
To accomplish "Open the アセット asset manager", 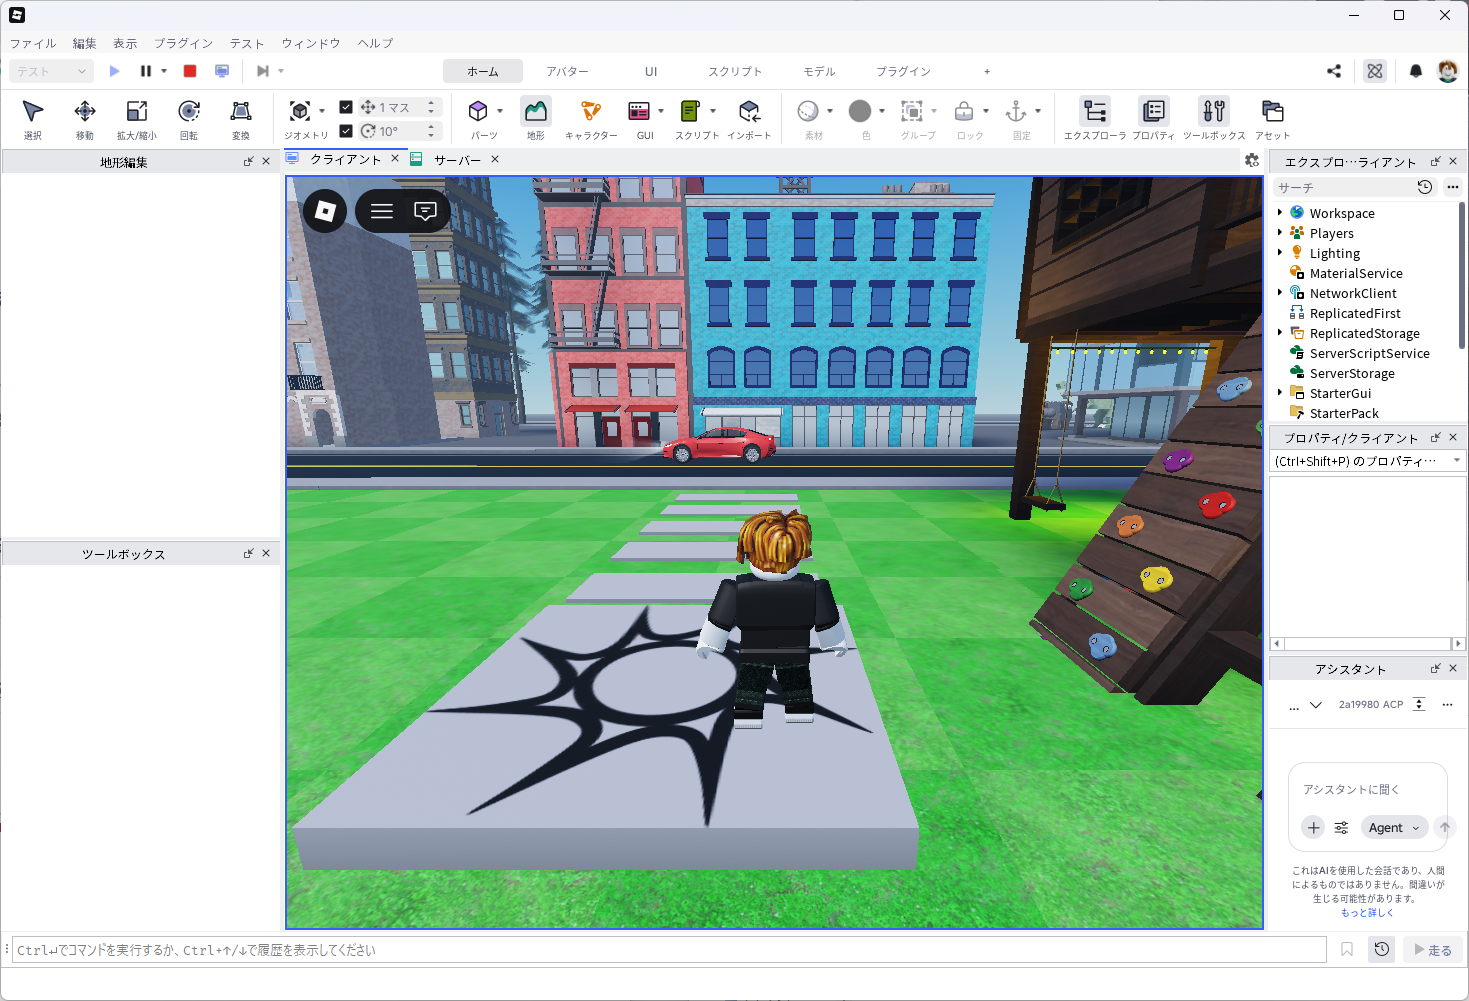I will (1273, 119).
